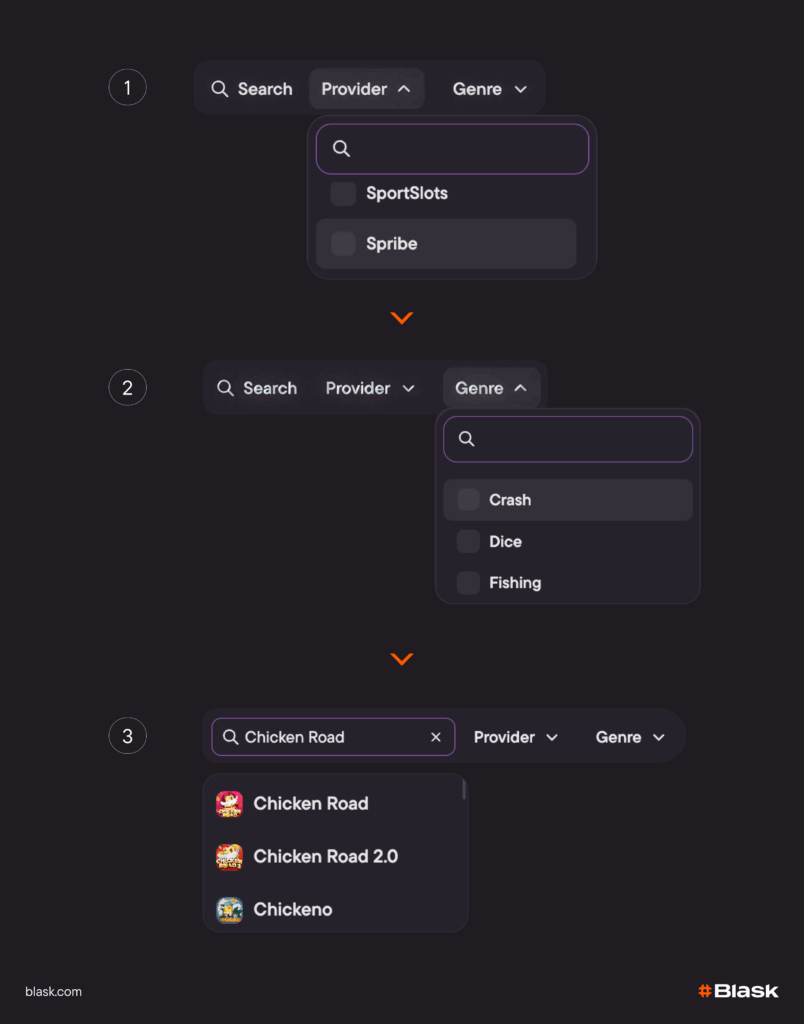This screenshot has height=1024, width=804.
Task: Click the Chicken Road game icon
Action: click(x=229, y=804)
